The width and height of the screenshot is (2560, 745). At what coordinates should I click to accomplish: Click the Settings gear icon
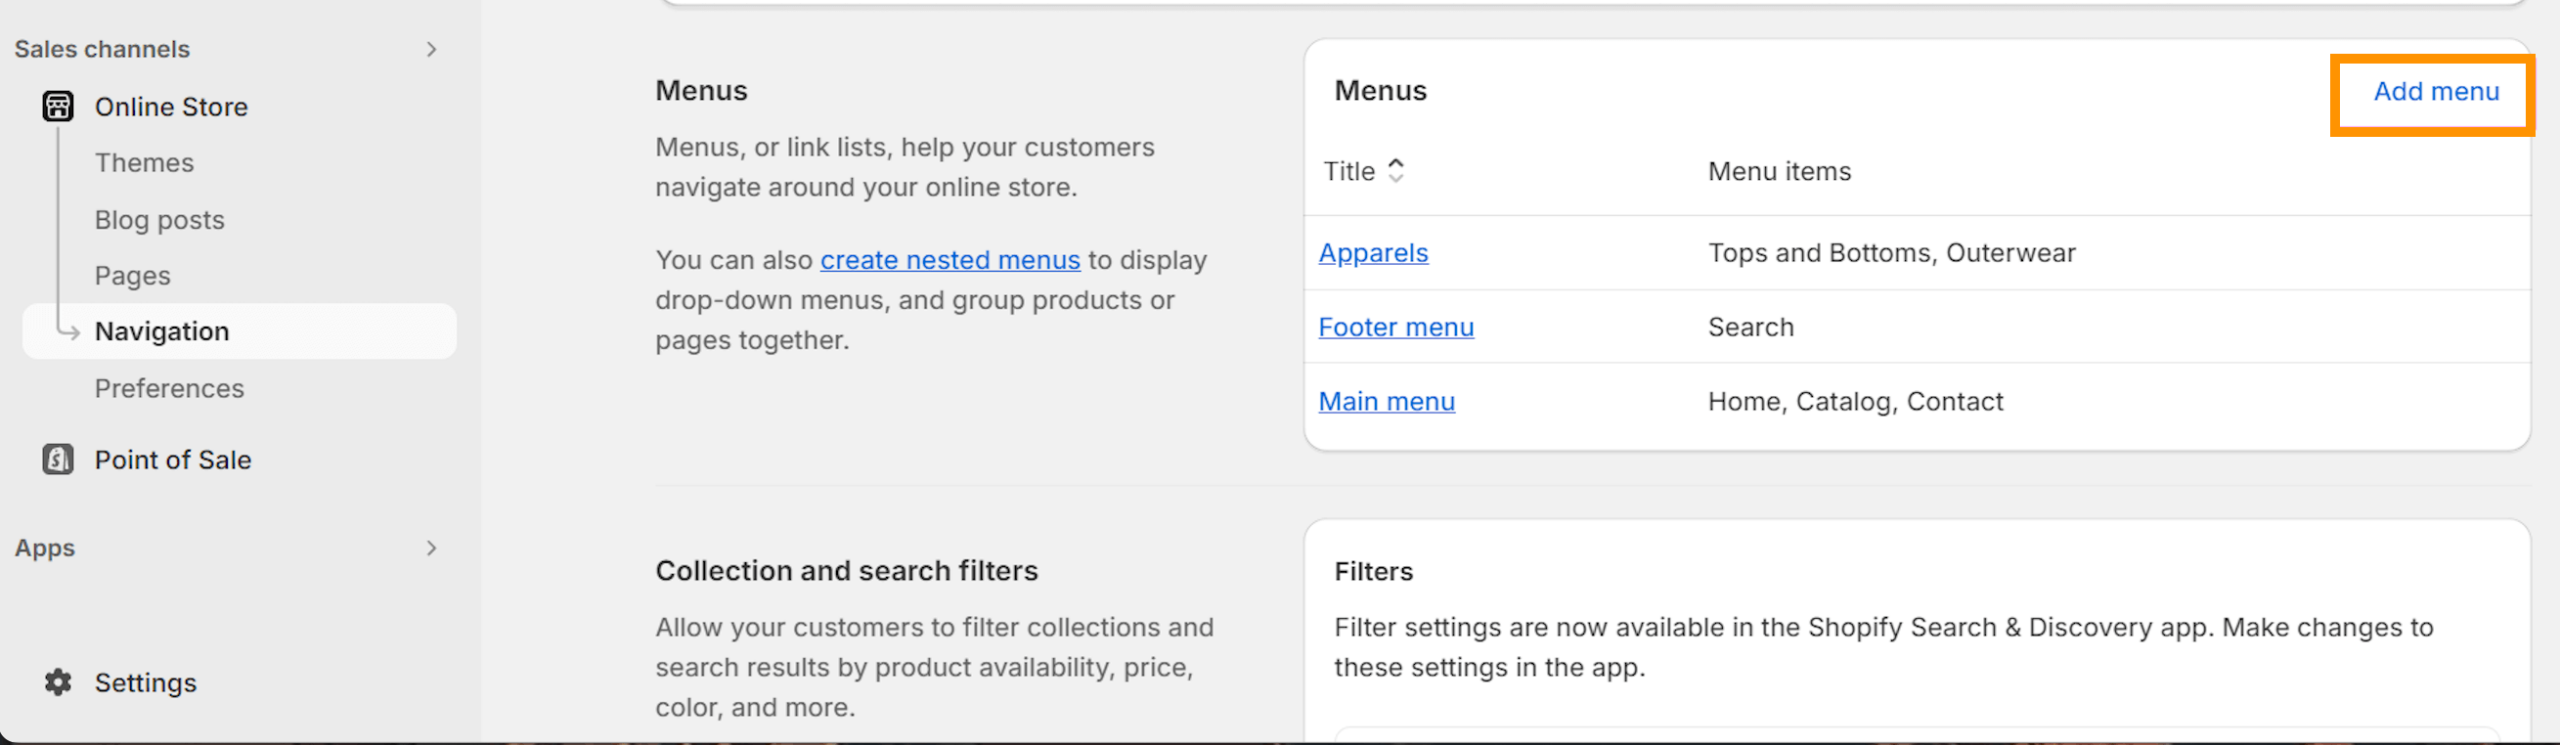point(58,682)
